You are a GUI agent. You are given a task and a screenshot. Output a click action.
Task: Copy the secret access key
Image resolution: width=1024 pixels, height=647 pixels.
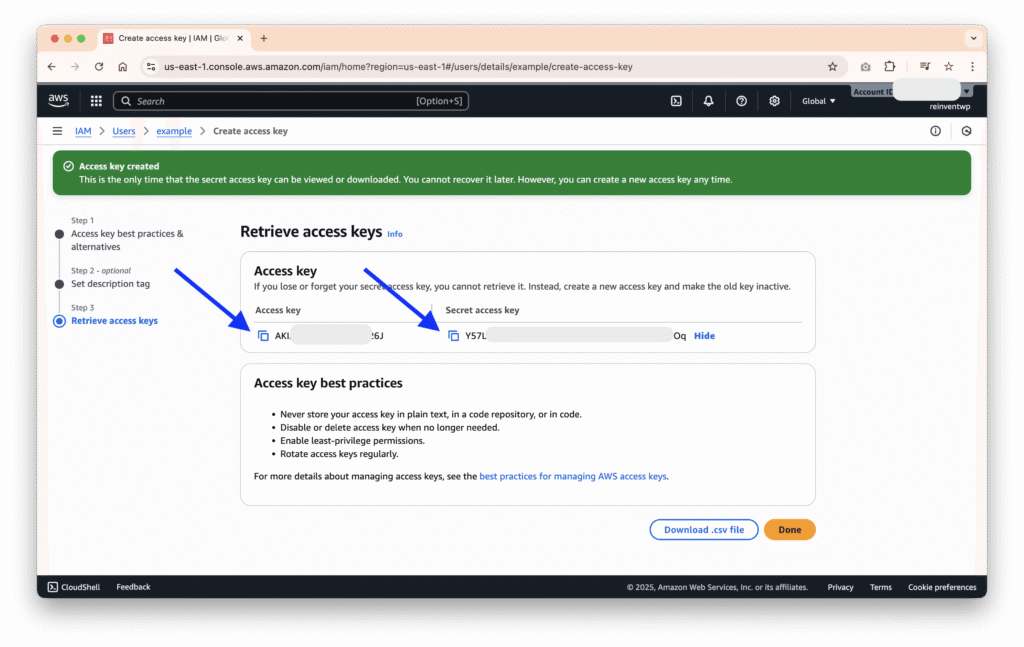point(454,336)
